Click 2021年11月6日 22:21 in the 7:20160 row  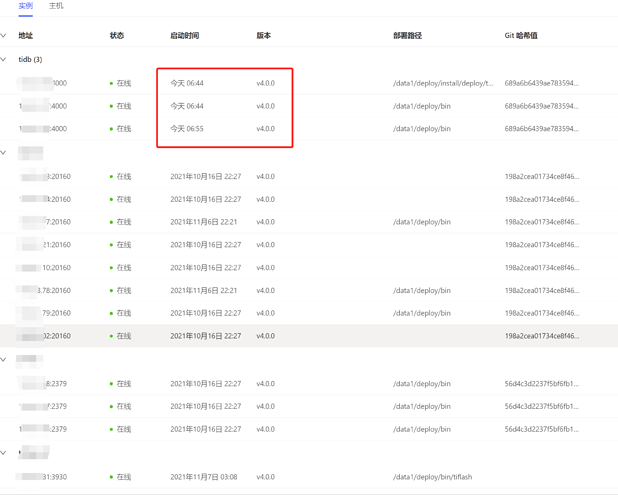click(204, 222)
